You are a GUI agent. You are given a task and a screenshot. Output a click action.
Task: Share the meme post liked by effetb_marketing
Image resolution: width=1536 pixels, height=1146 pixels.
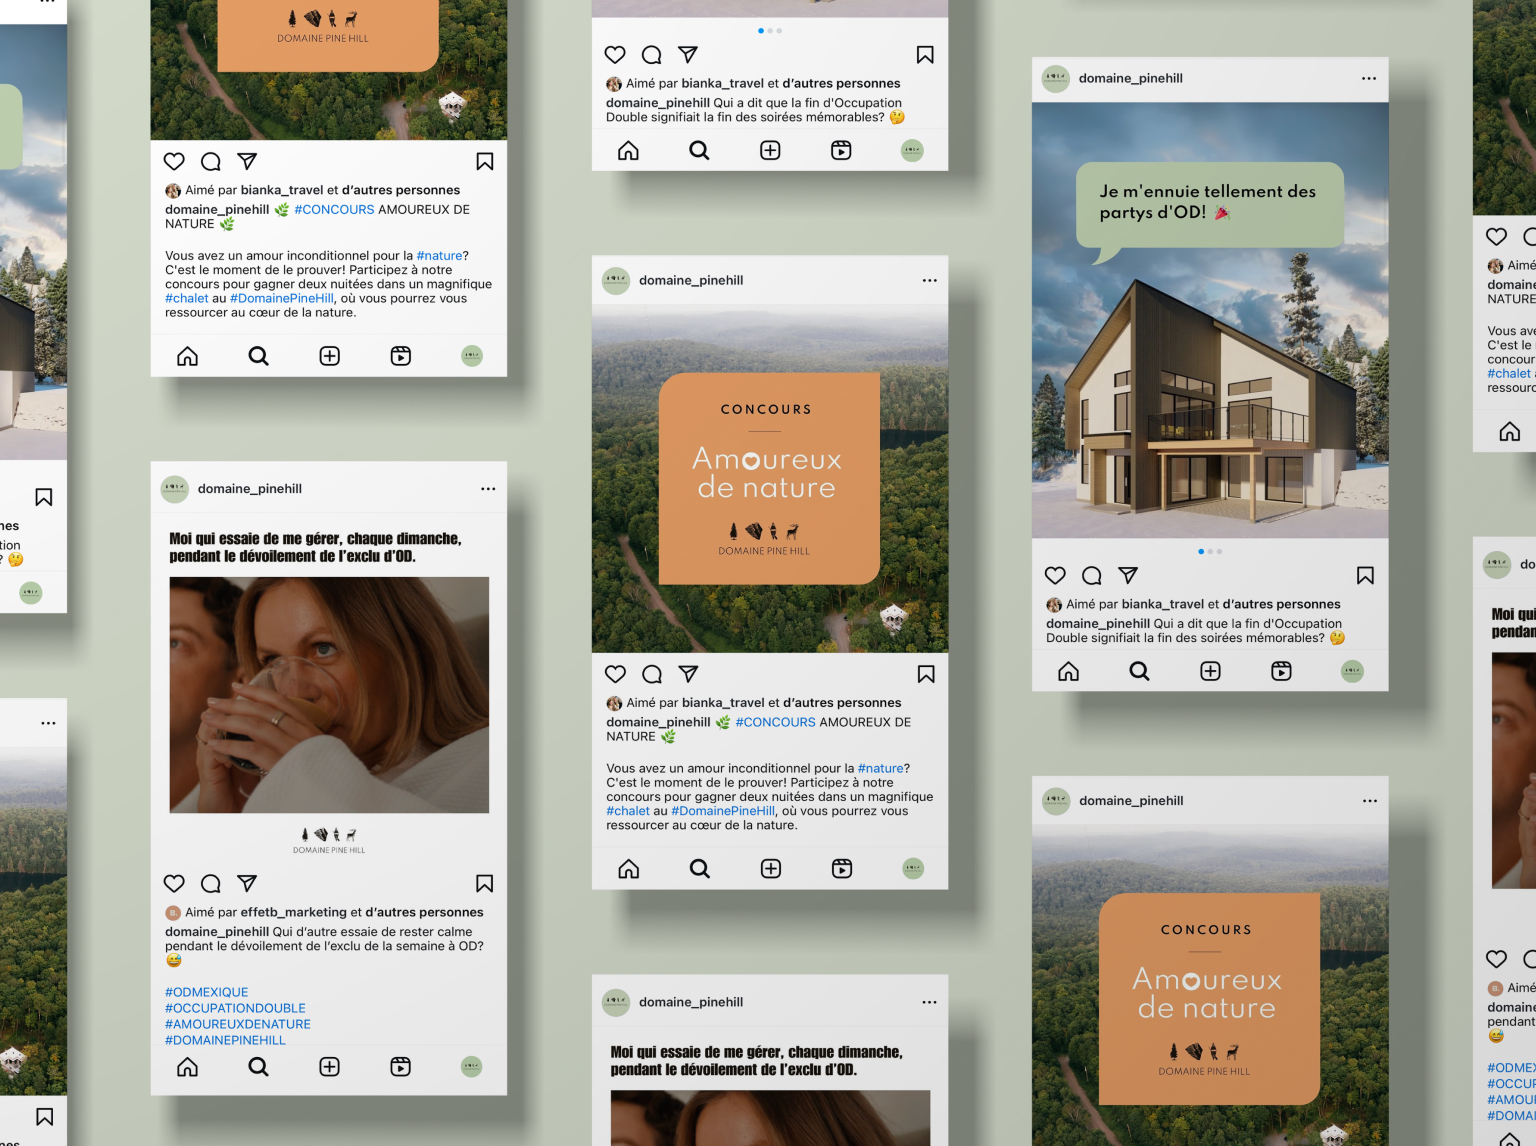[x=247, y=883]
